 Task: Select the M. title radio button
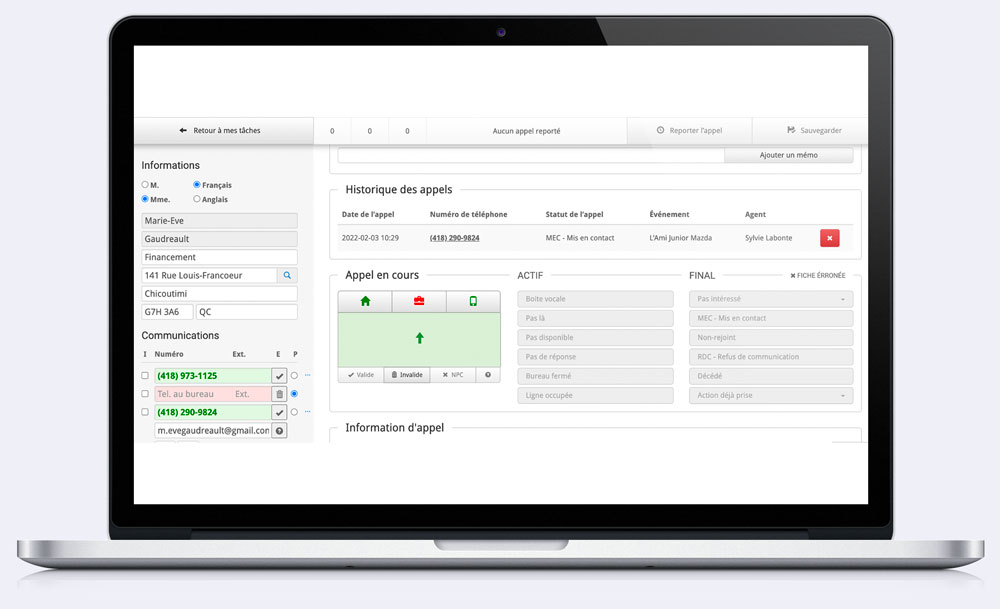pyautogui.click(x=145, y=184)
